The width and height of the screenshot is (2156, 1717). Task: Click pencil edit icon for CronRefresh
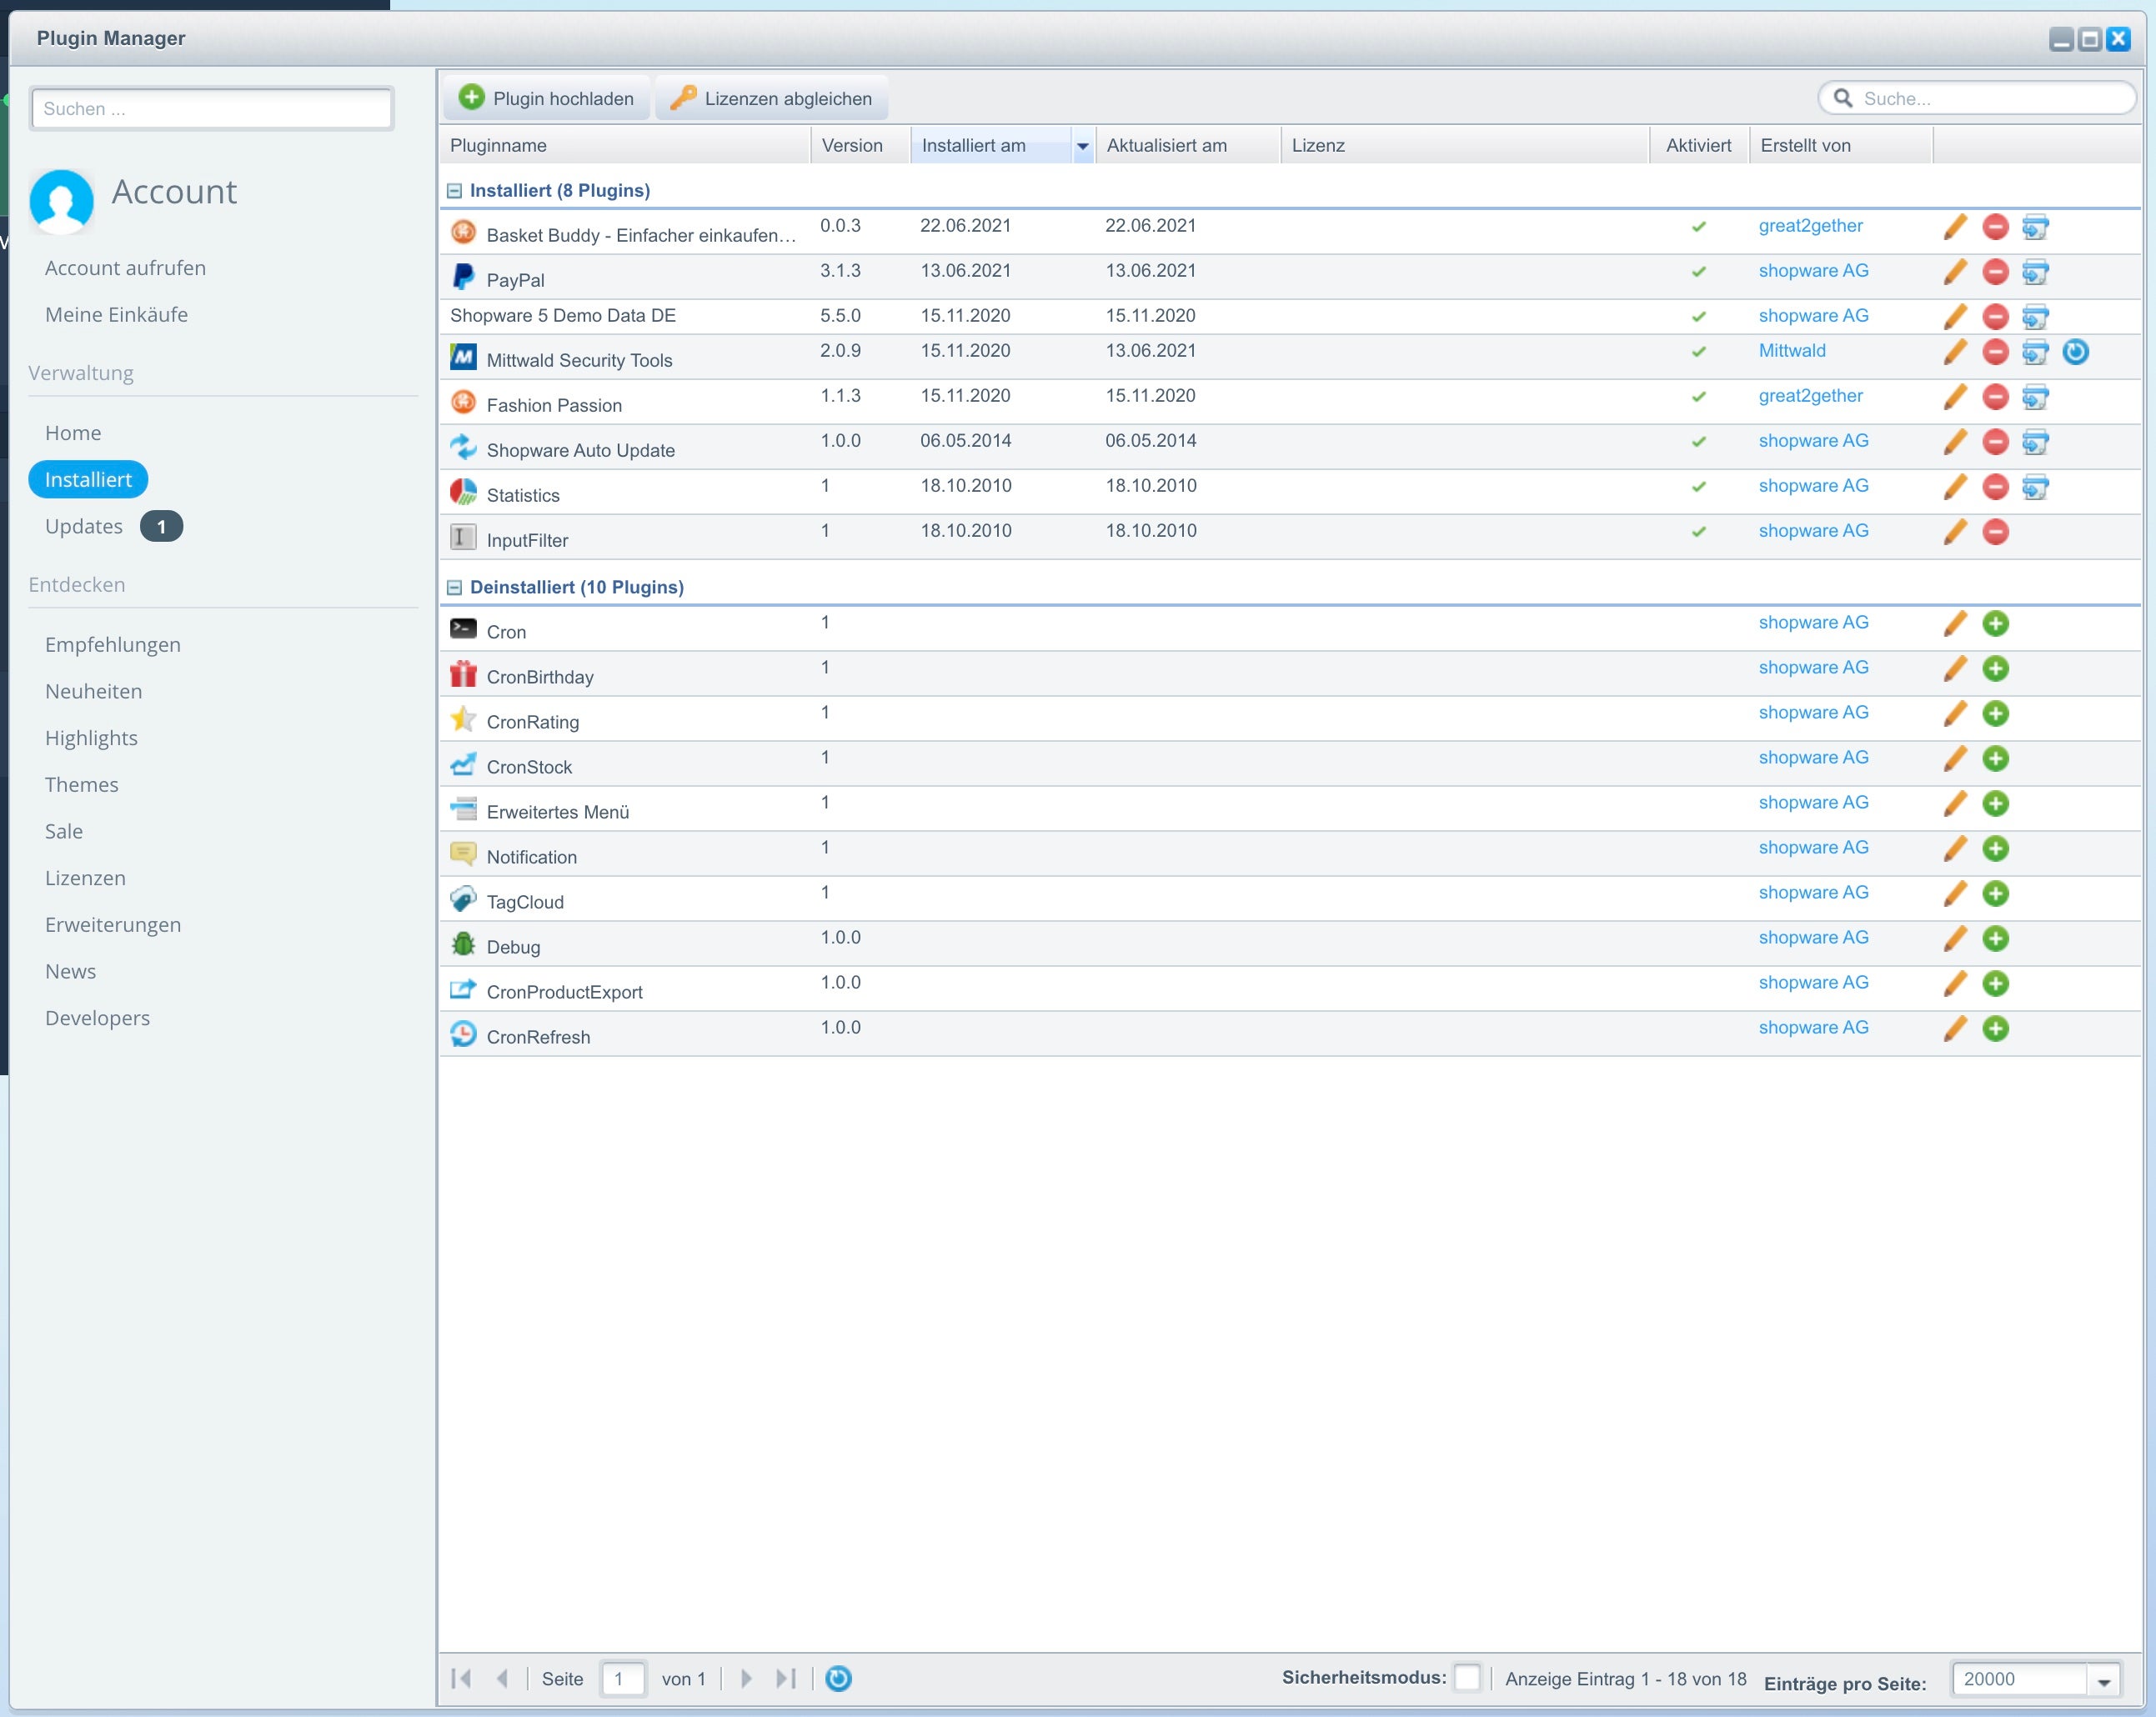[x=1954, y=1029]
